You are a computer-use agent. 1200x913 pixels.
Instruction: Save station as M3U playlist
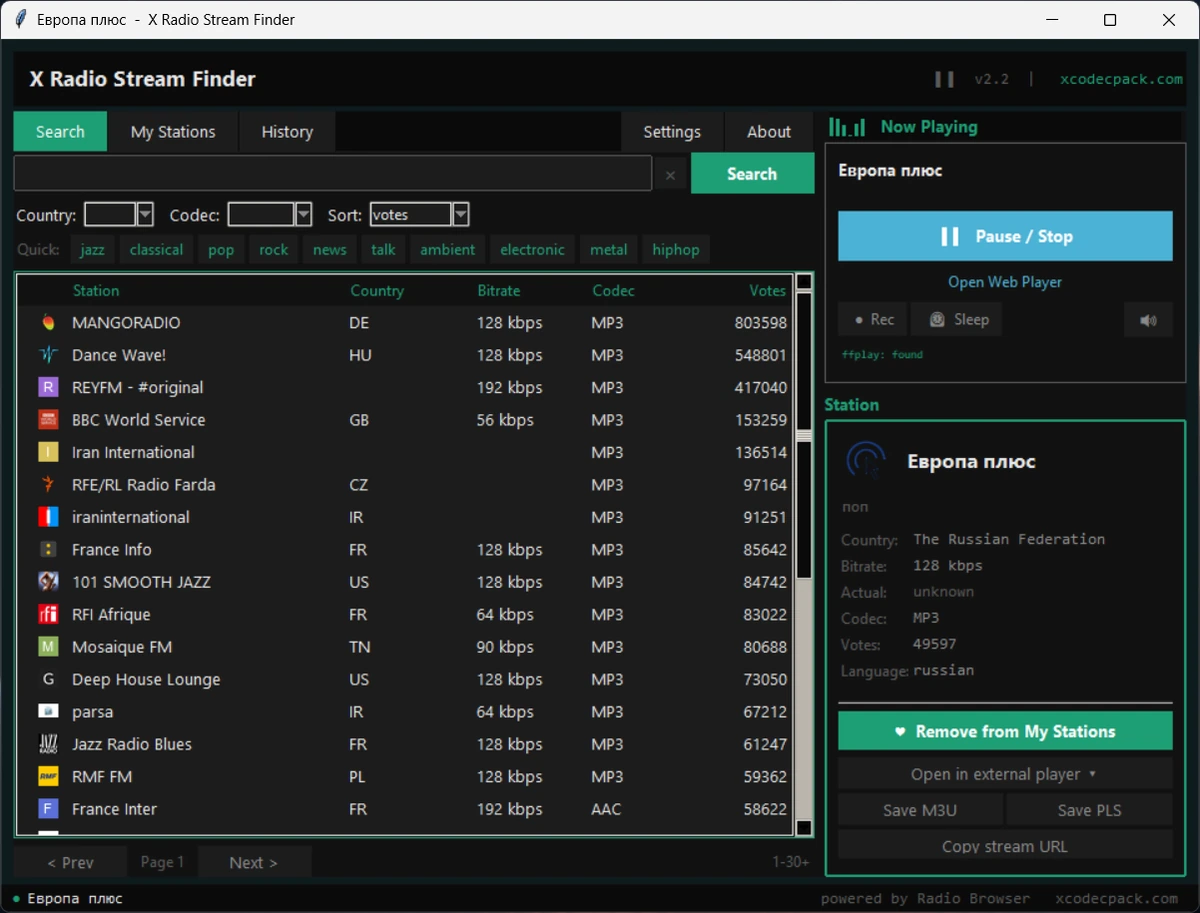920,810
